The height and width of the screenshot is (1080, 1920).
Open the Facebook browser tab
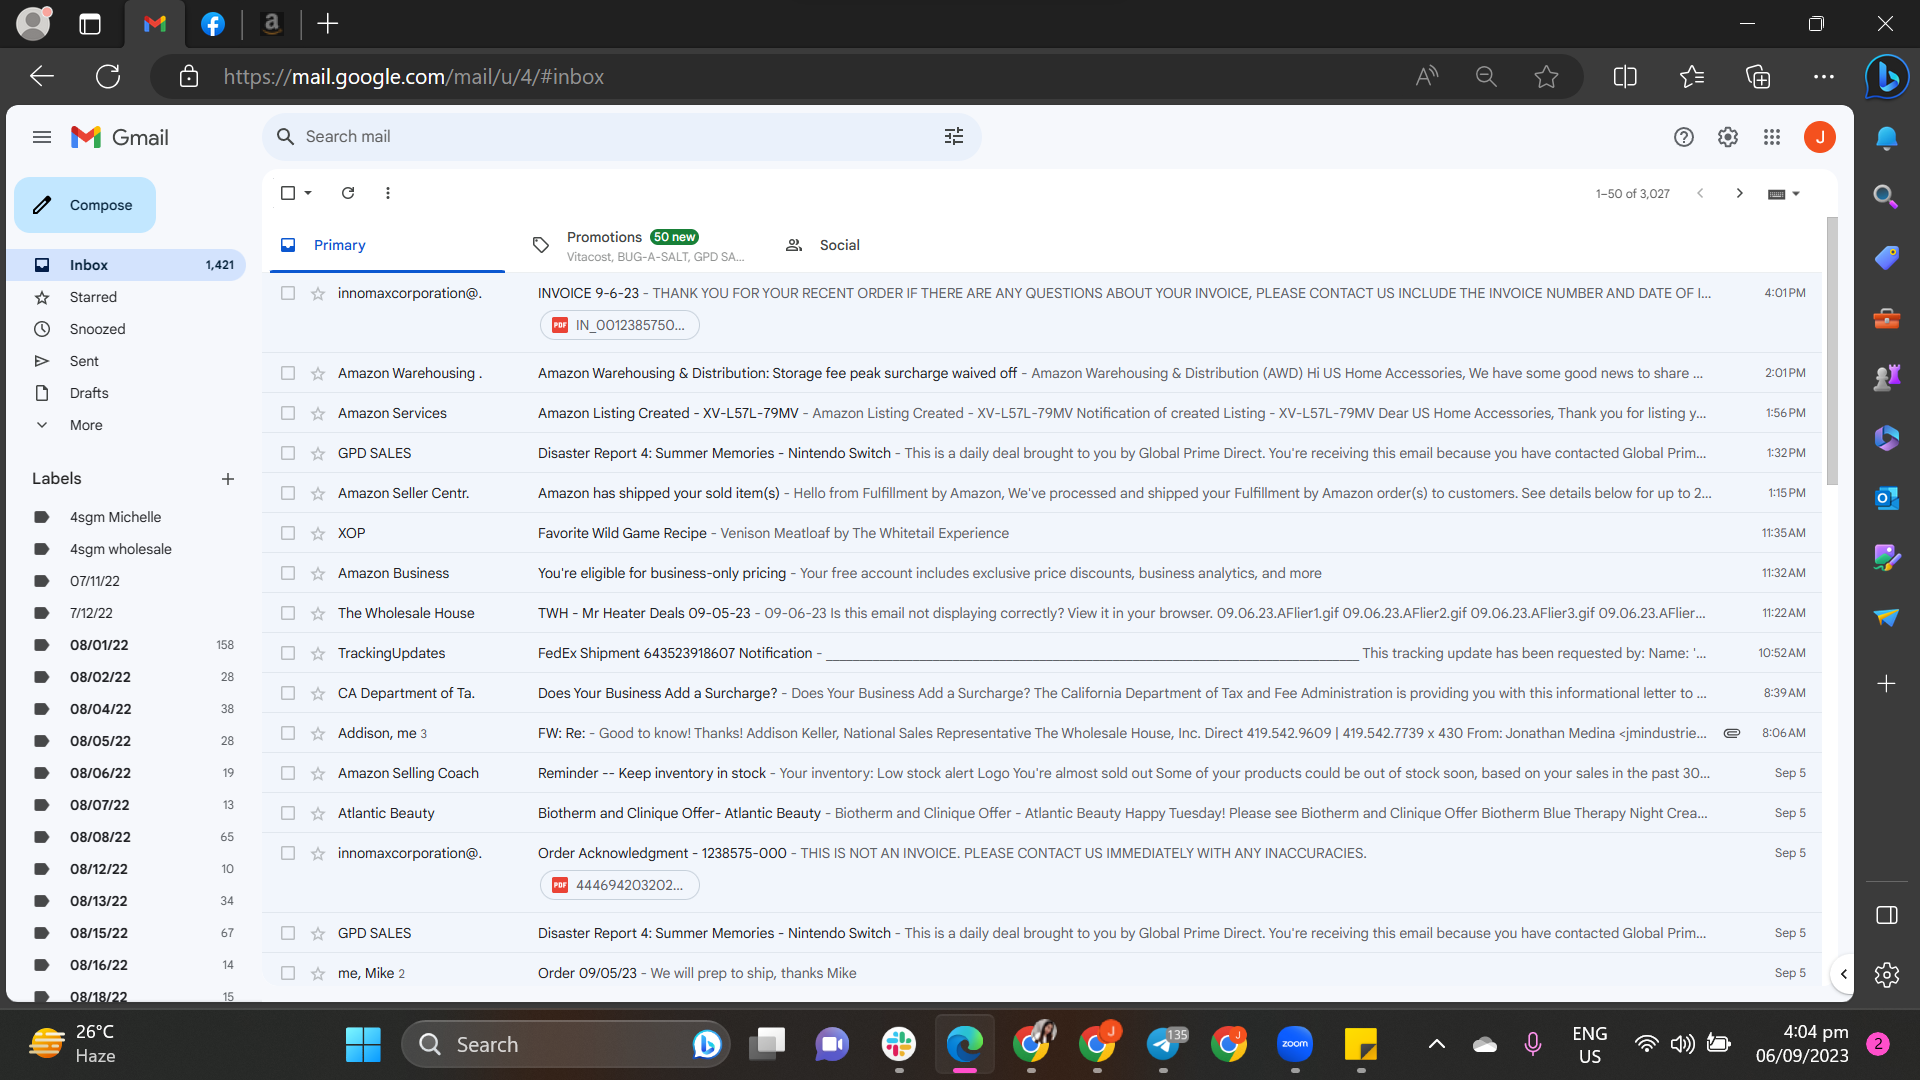point(213,24)
